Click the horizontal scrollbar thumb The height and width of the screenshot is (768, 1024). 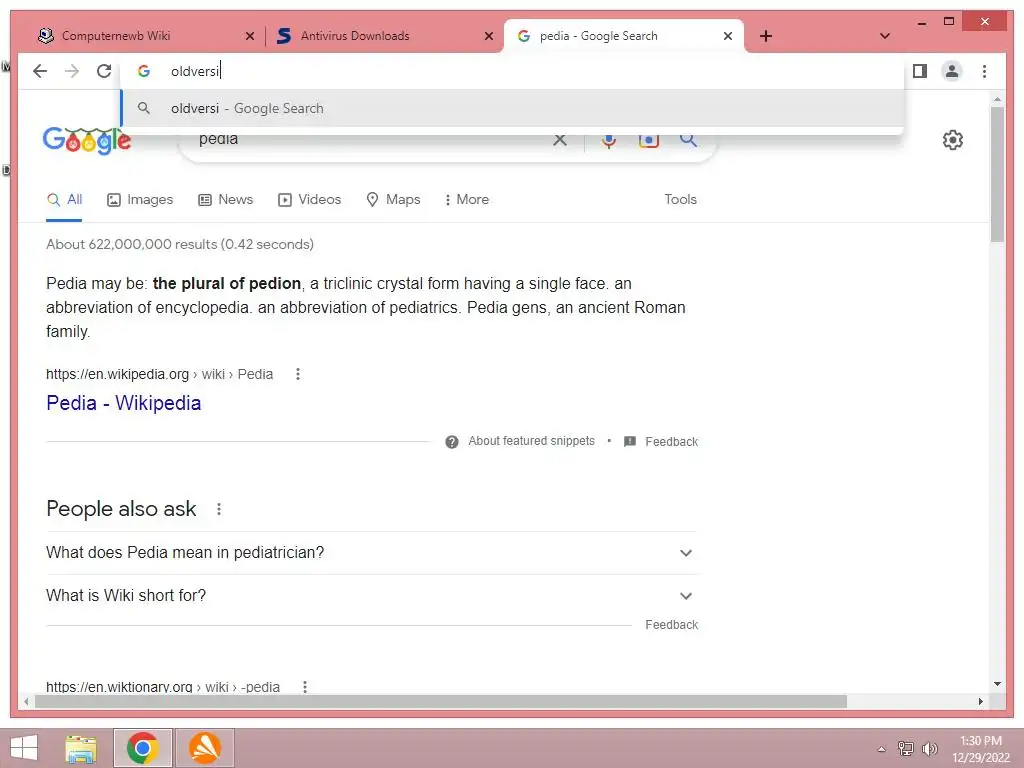pos(441,702)
